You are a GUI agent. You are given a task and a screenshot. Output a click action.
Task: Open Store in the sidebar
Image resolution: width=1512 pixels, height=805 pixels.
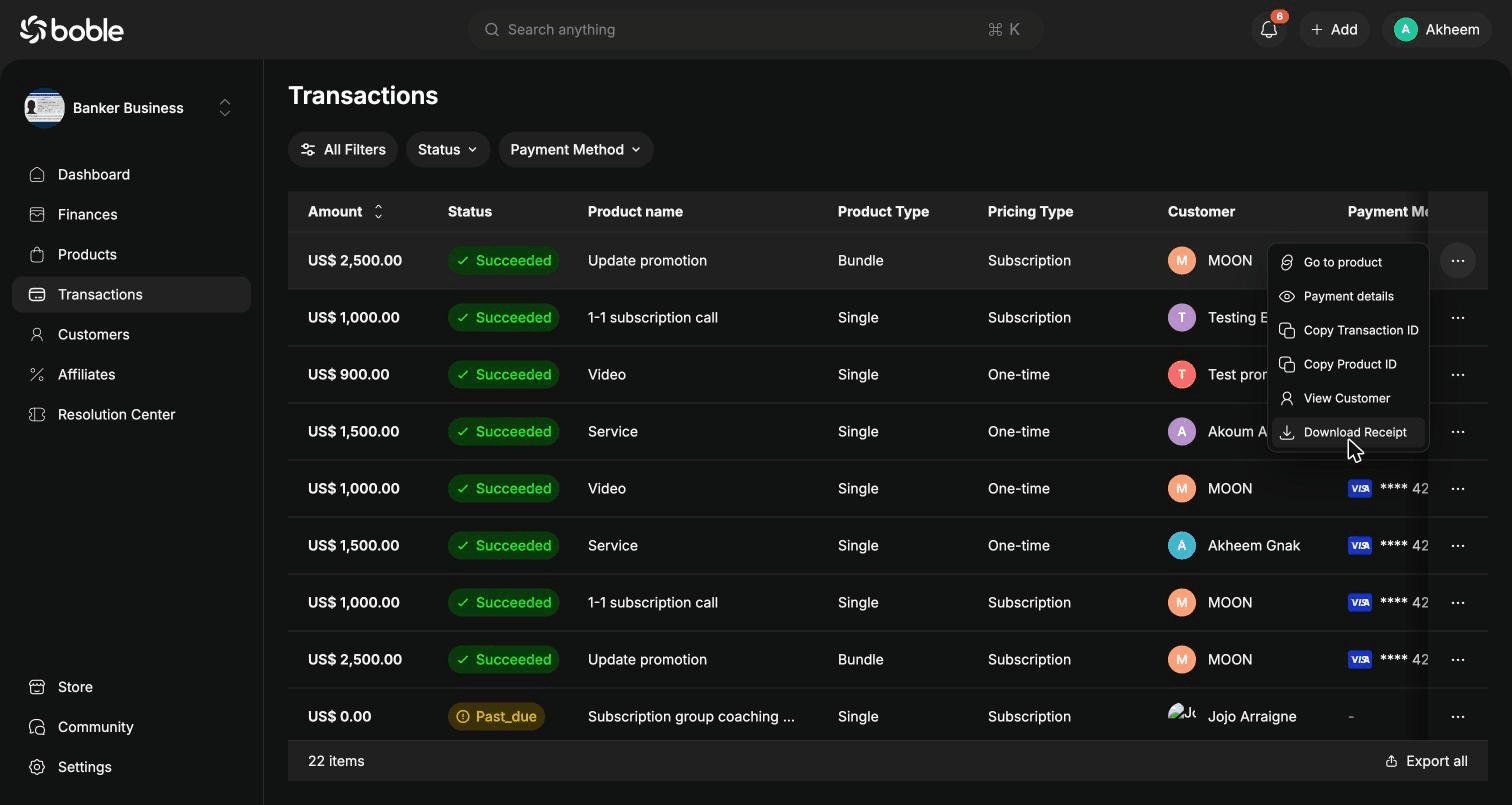point(131,687)
